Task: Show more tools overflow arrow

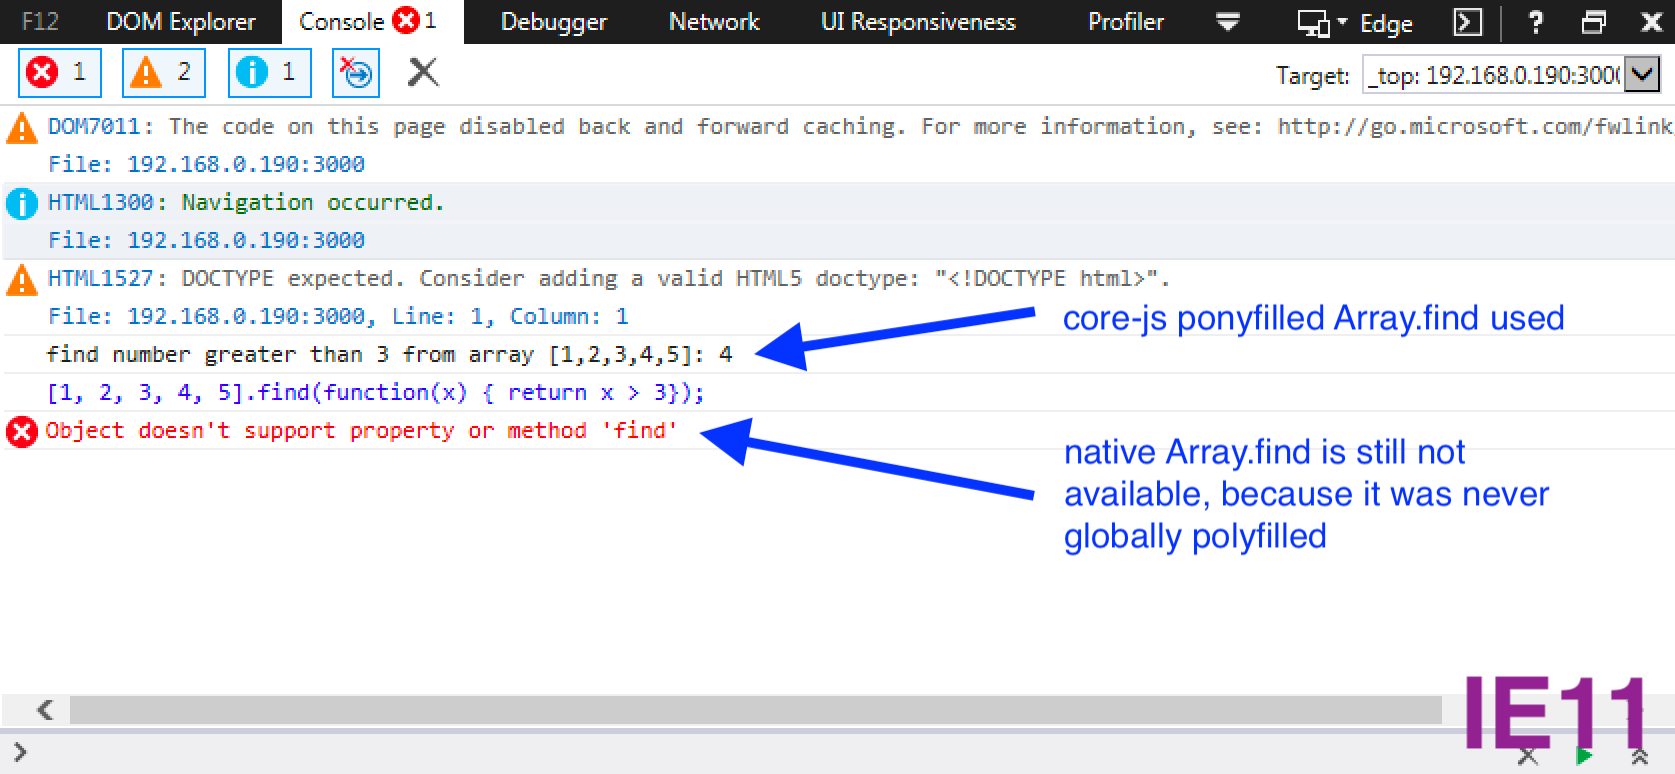Action: pyautogui.click(x=1228, y=22)
